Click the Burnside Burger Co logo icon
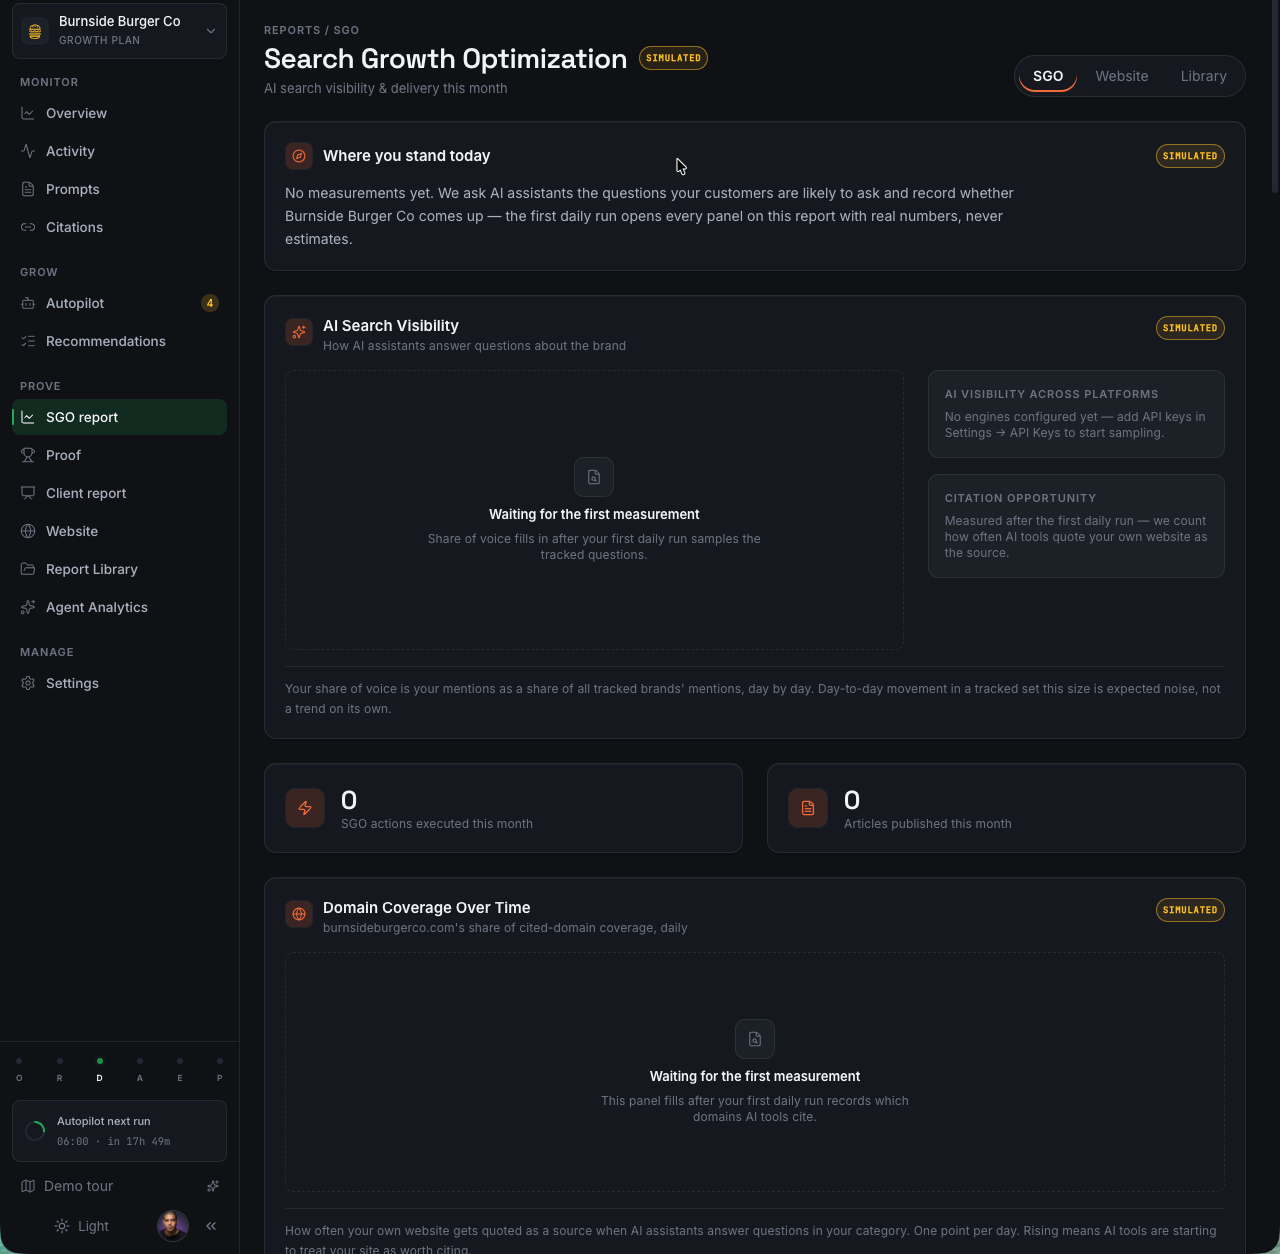Screen dimensions: 1280x1254 [35, 31]
